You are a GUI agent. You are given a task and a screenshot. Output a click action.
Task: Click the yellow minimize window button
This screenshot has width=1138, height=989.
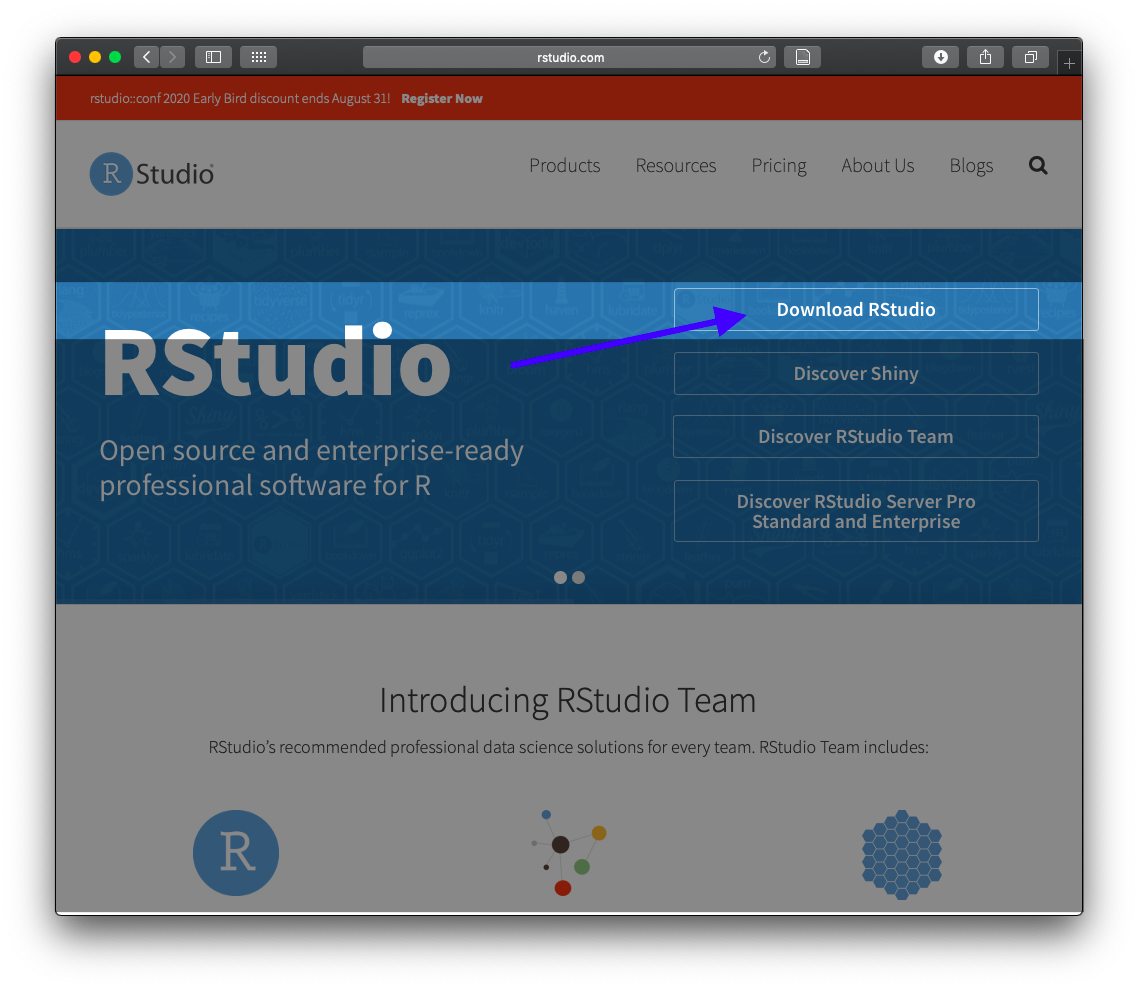coord(95,57)
